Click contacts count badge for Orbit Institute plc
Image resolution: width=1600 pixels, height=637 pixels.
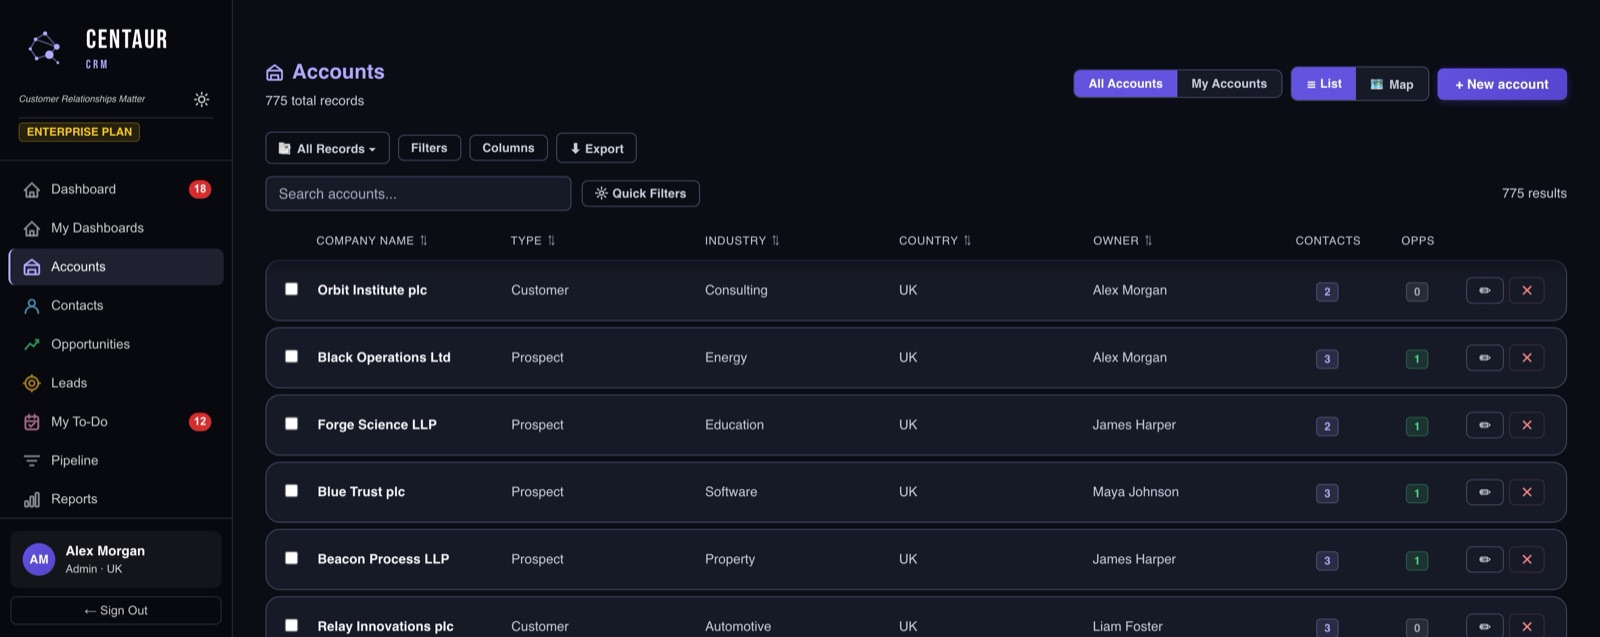tap(1327, 292)
